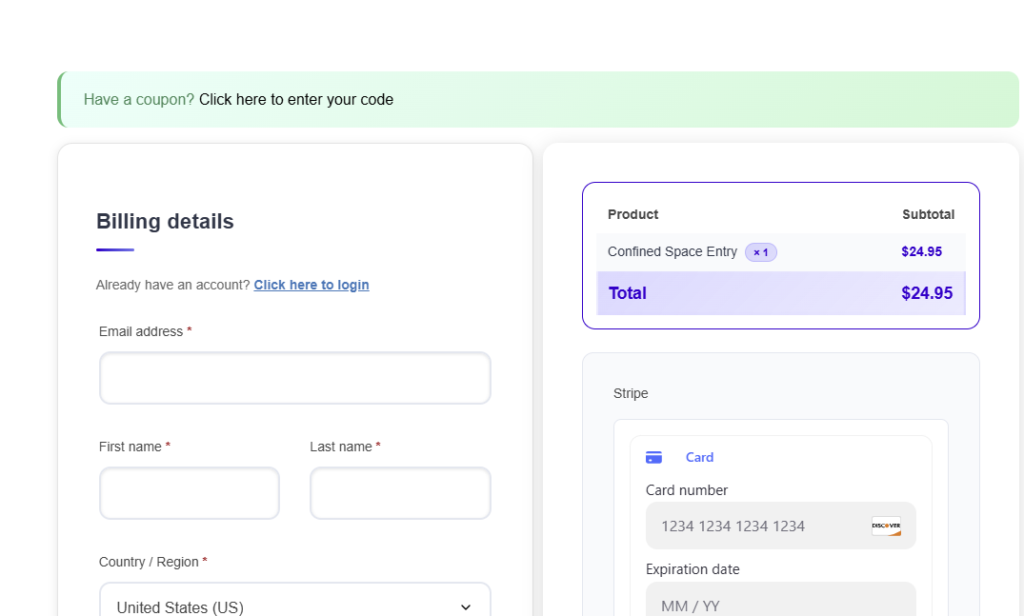Click into the Last name field
Viewport: 1024px width, 616px height.
(400, 493)
